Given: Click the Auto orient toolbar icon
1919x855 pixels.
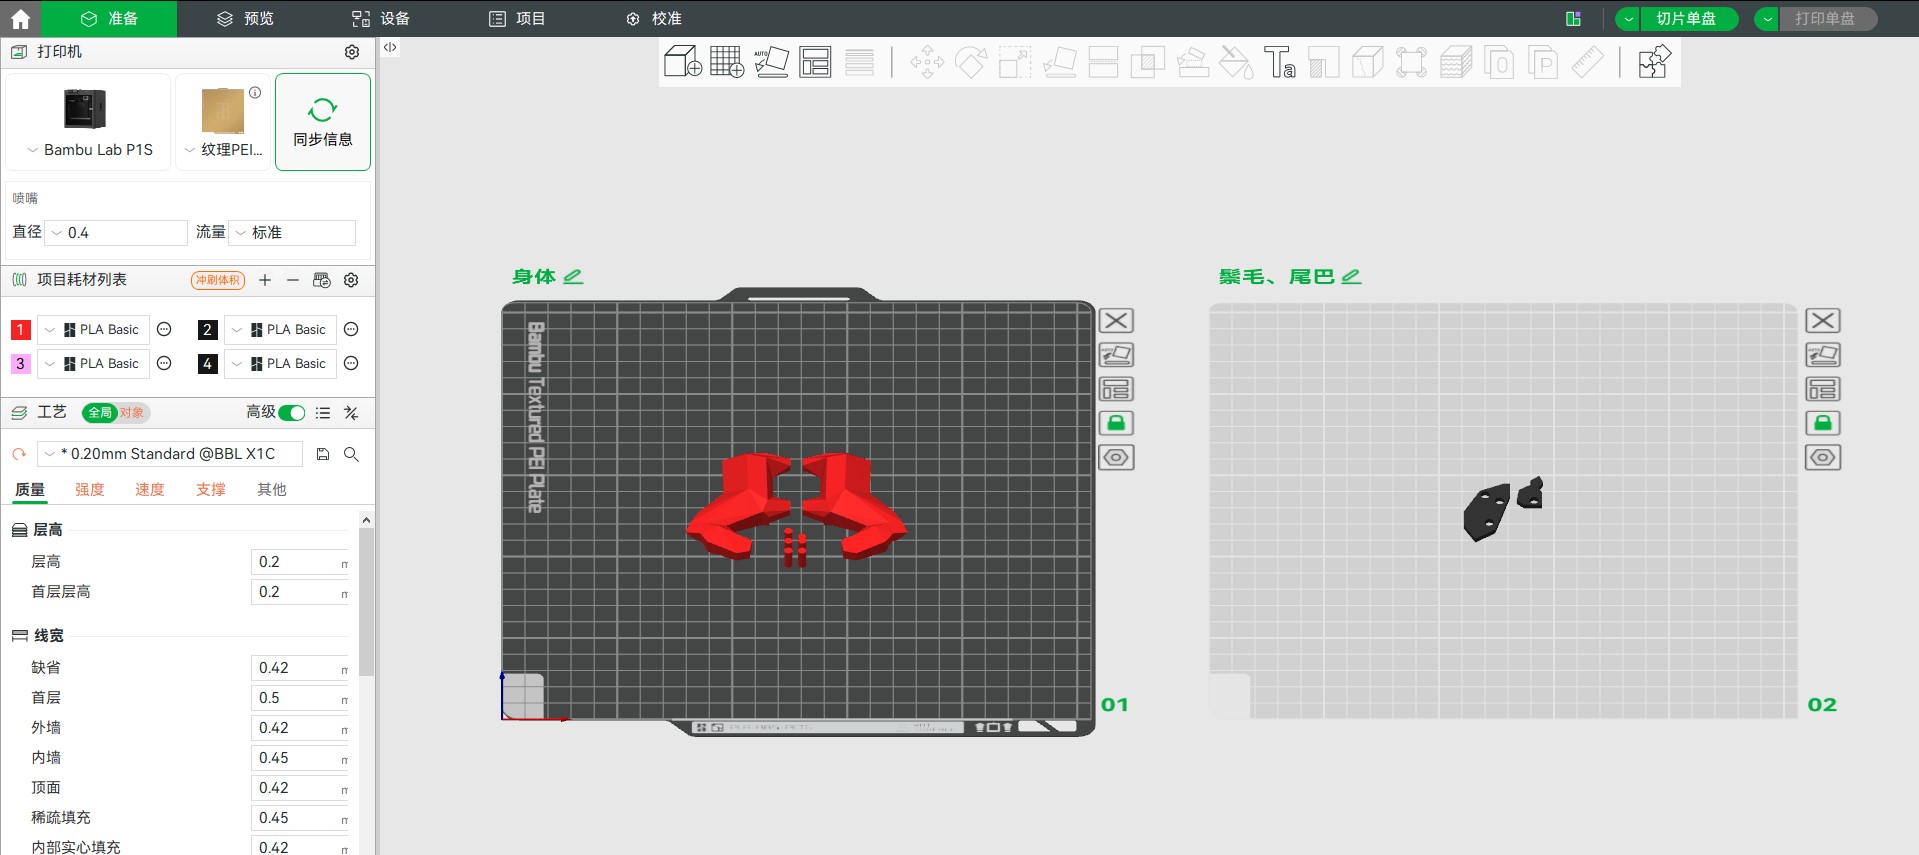Looking at the screenshot, I should pyautogui.click(x=771, y=62).
